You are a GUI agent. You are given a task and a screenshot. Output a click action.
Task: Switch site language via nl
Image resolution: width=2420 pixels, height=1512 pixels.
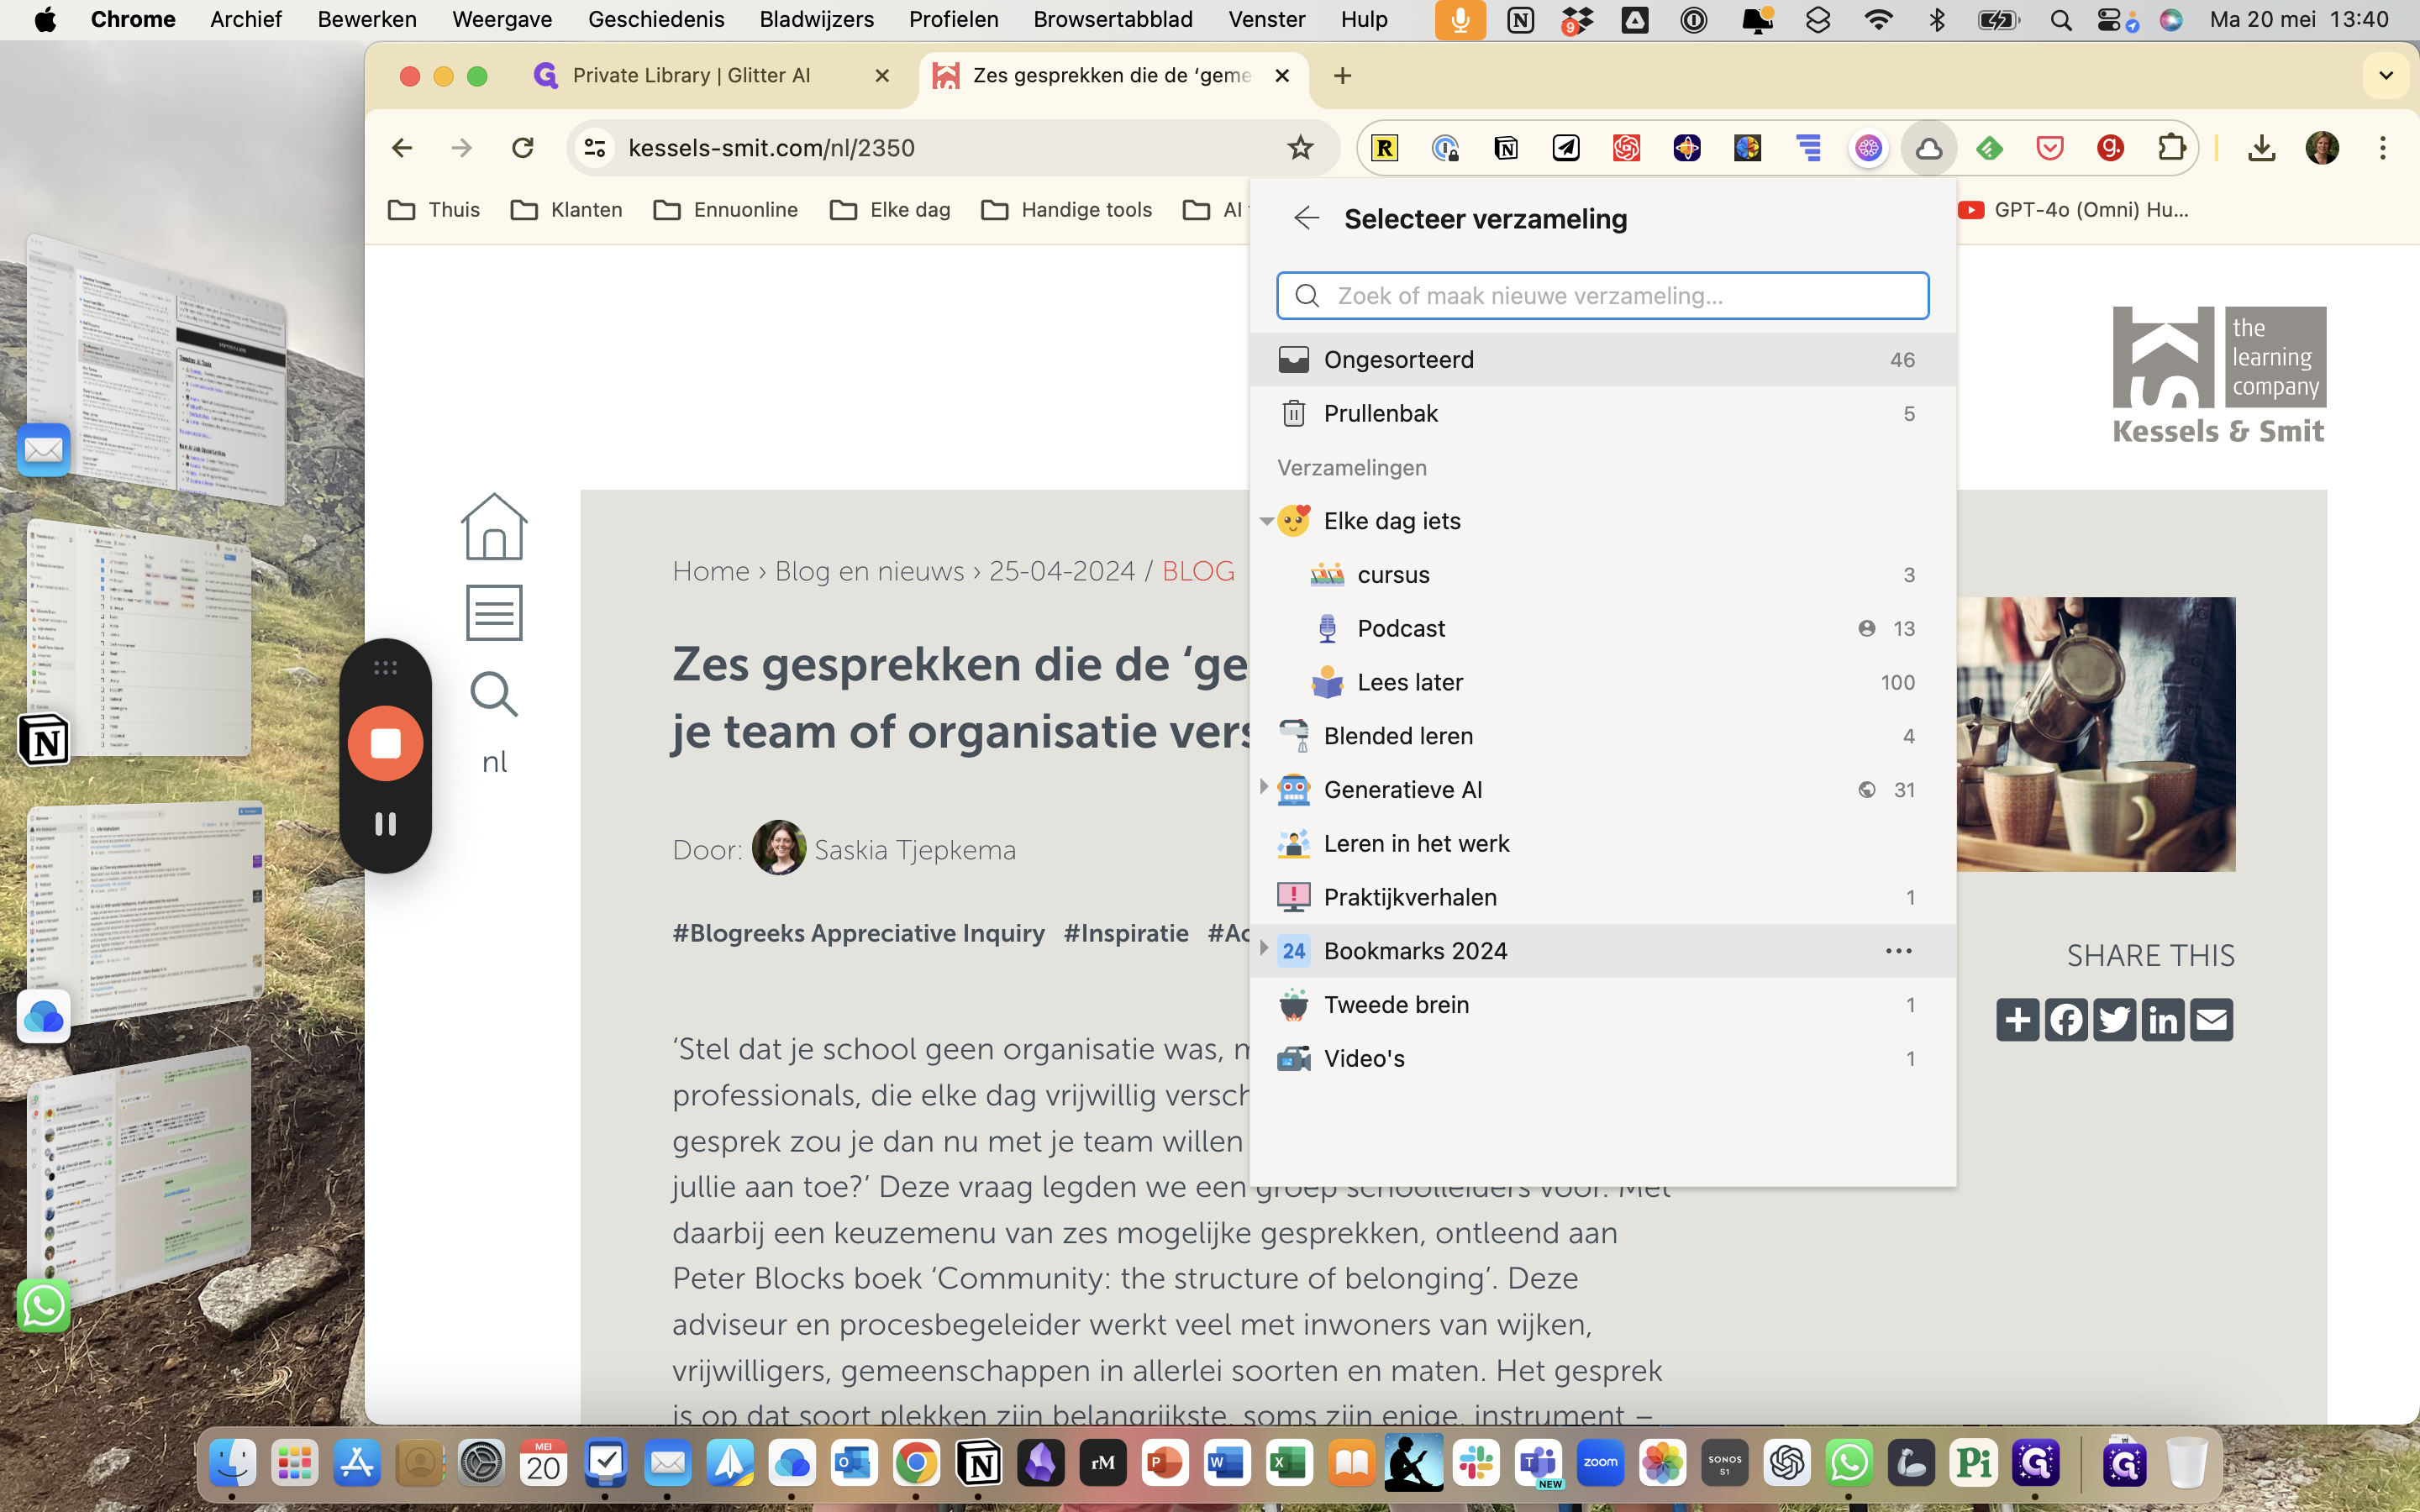coord(494,762)
